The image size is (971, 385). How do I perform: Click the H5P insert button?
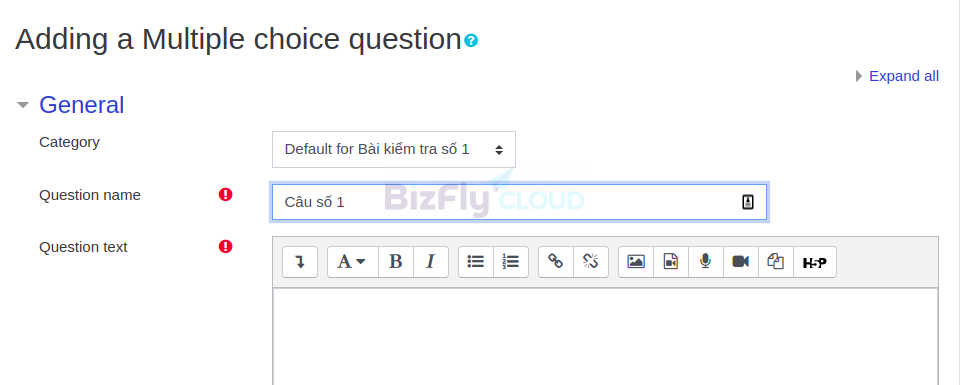tap(814, 262)
